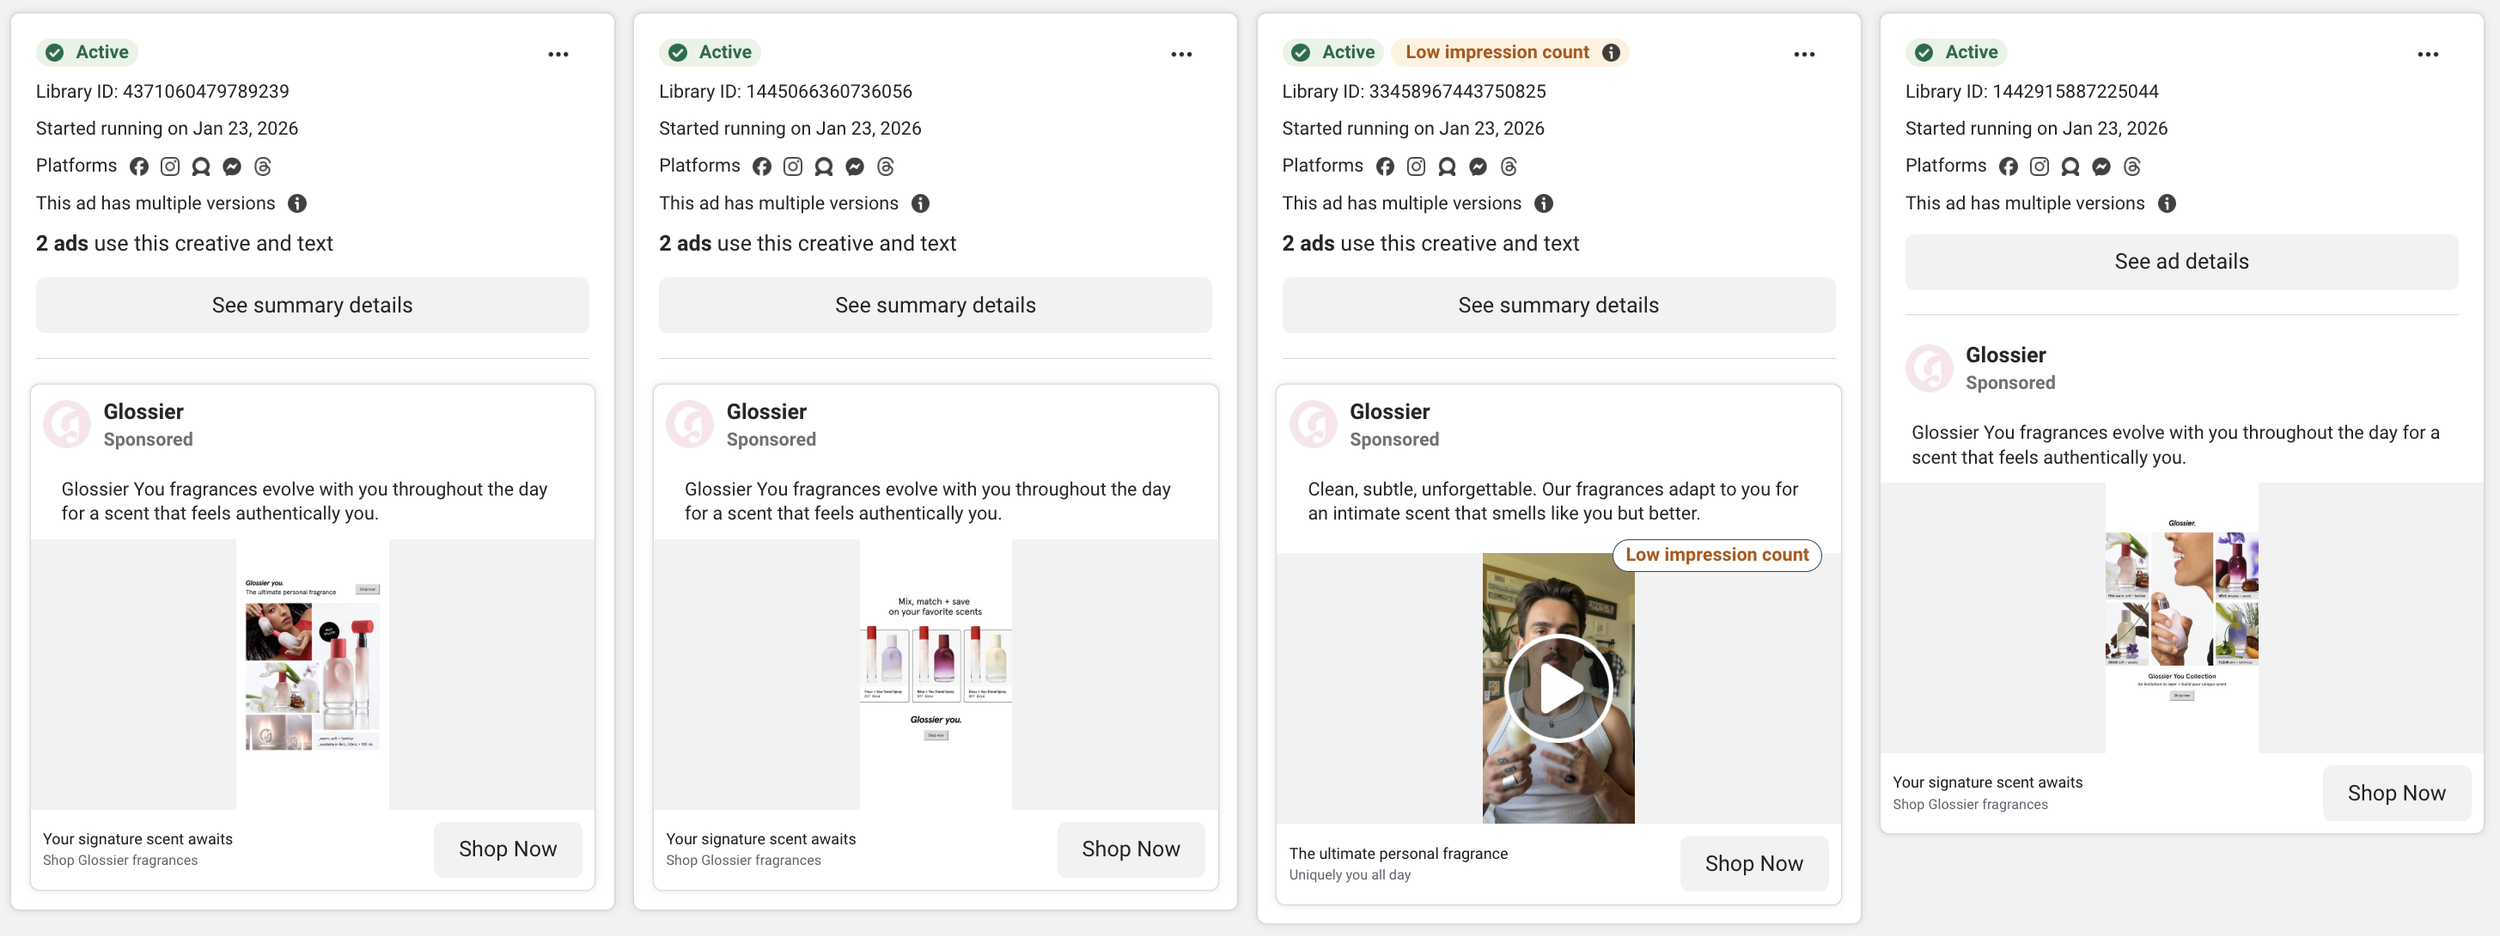Click Low impression count badge on video
The image size is (2500, 936).
tap(1717, 555)
